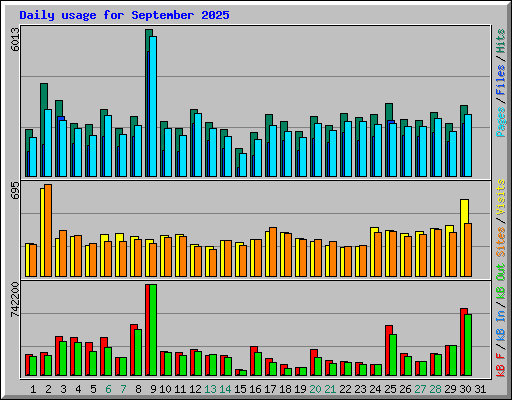Click green weekend day 28 label
The width and height of the screenshot is (512, 400).
(435, 389)
